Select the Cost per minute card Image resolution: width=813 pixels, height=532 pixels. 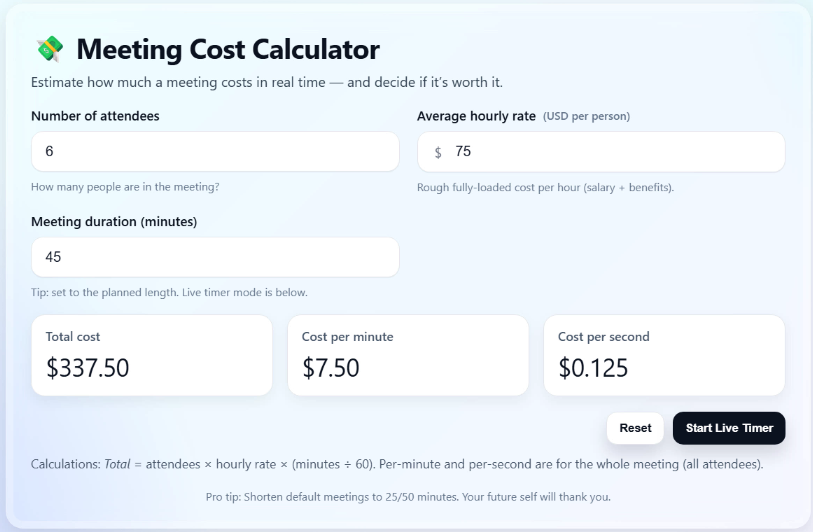point(408,355)
